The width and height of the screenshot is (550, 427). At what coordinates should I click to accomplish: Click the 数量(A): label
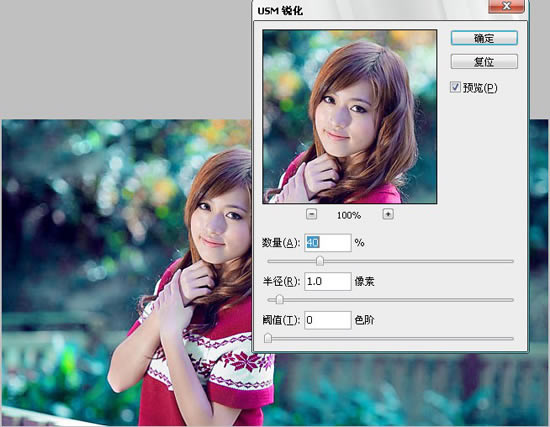pos(281,243)
